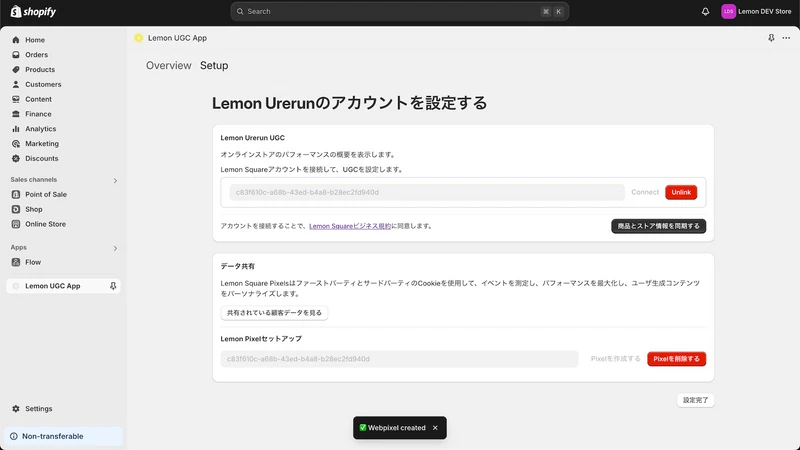Click the Shopify logo

tap(33, 11)
